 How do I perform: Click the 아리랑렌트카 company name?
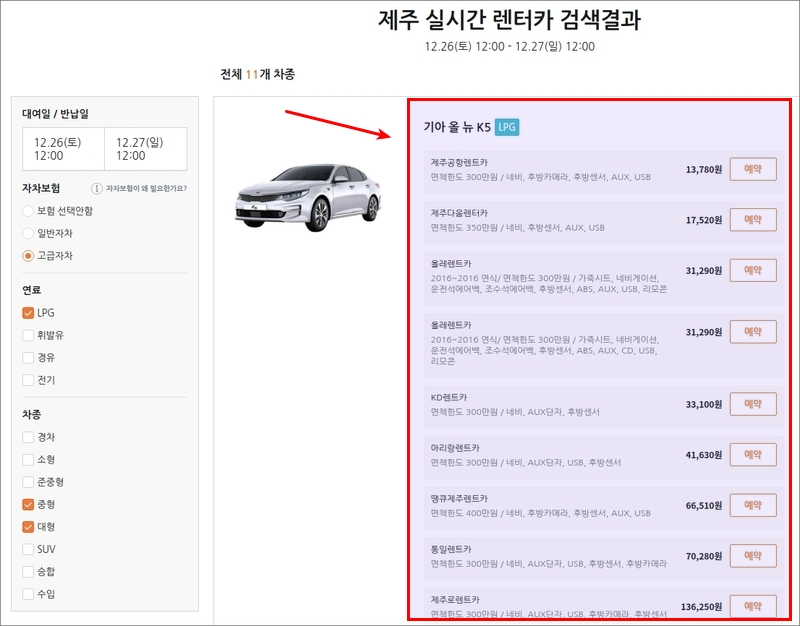point(455,448)
